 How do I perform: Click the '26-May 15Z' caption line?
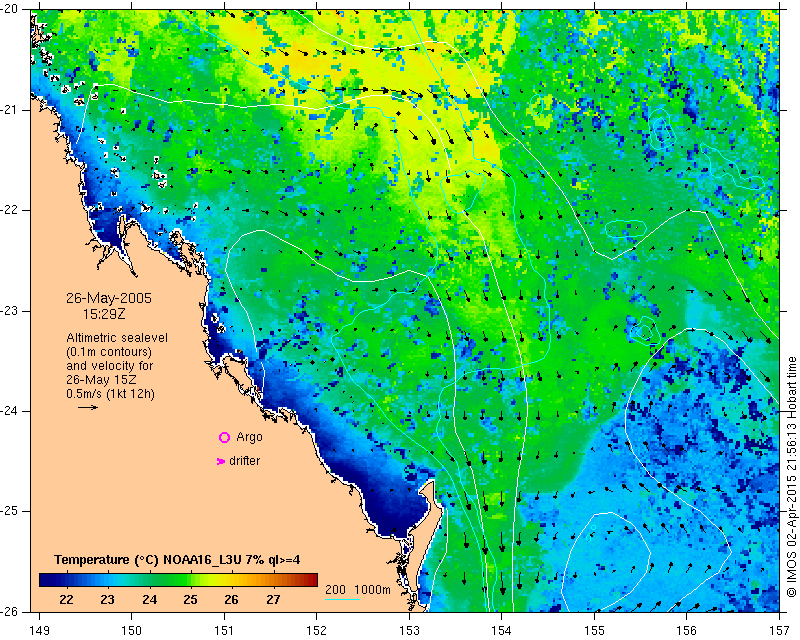coord(101,380)
